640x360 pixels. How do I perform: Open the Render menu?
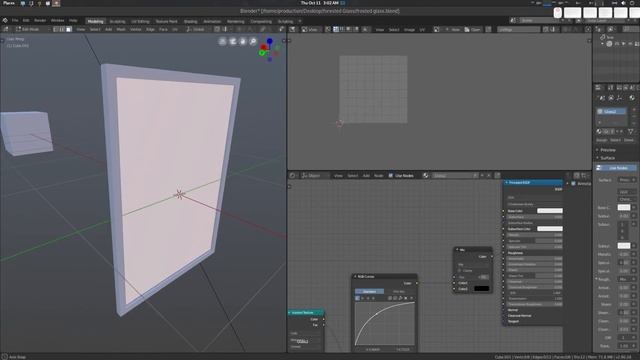click(x=40, y=20)
